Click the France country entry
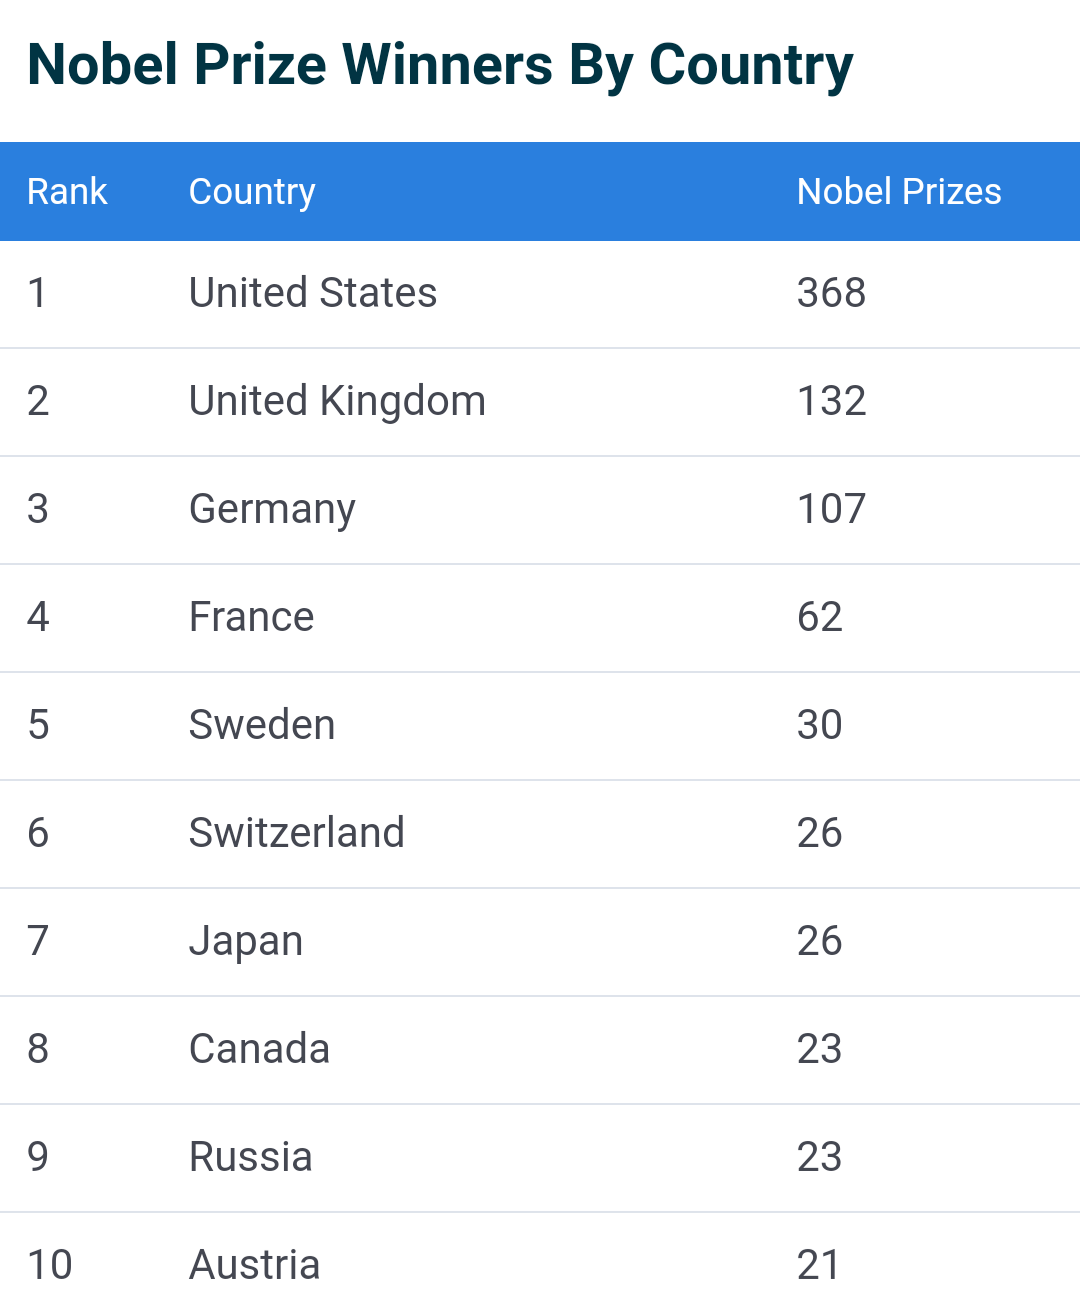Screen dimensions: 1080x1315 click(x=251, y=617)
